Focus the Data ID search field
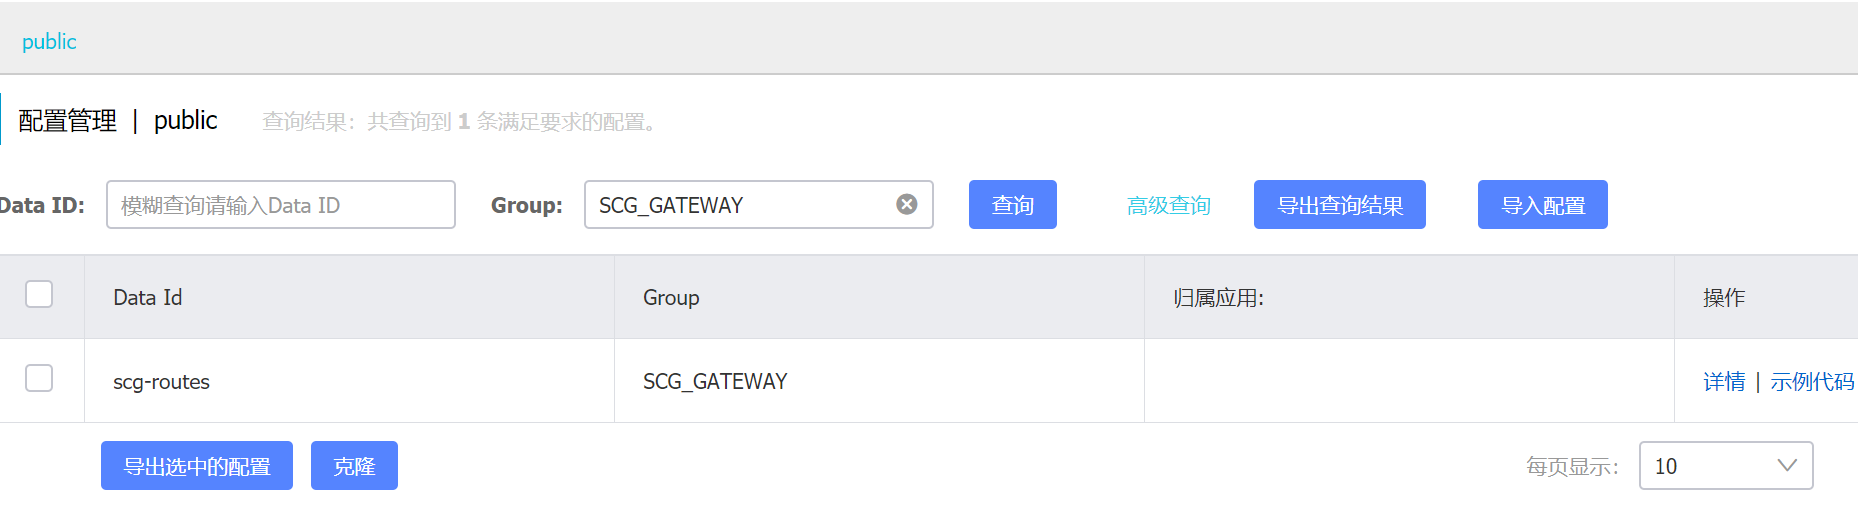1858x507 pixels. tap(281, 205)
